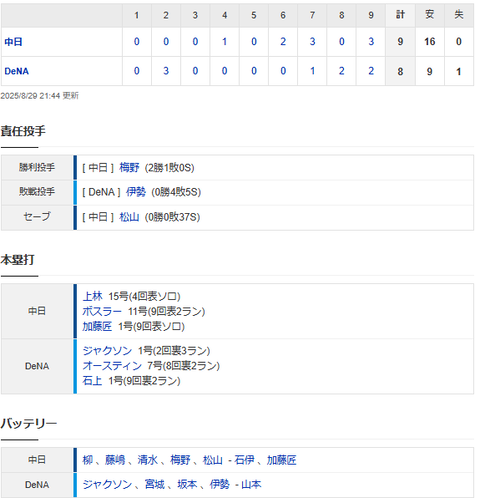480x498 pixels.
Task: Click 伊勢's record '(0勝4敗5S)'
Action: coord(176,192)
